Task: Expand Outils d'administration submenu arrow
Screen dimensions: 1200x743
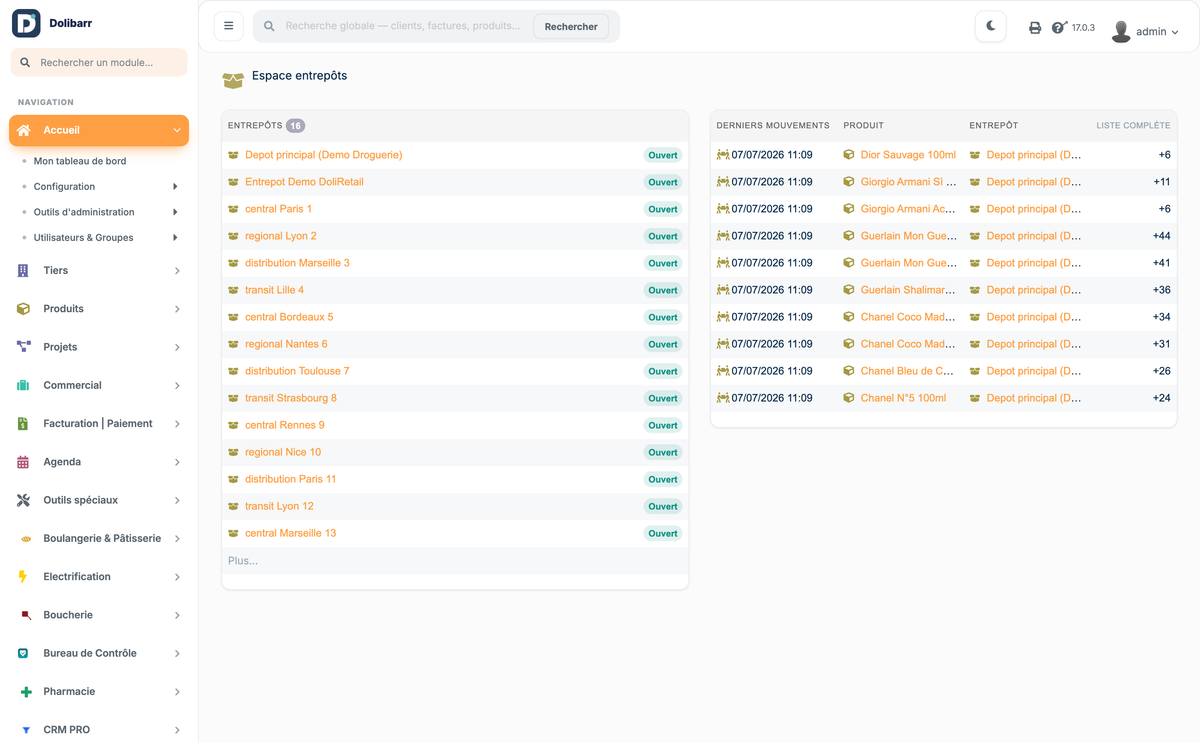Action: [x=175, y=212]
